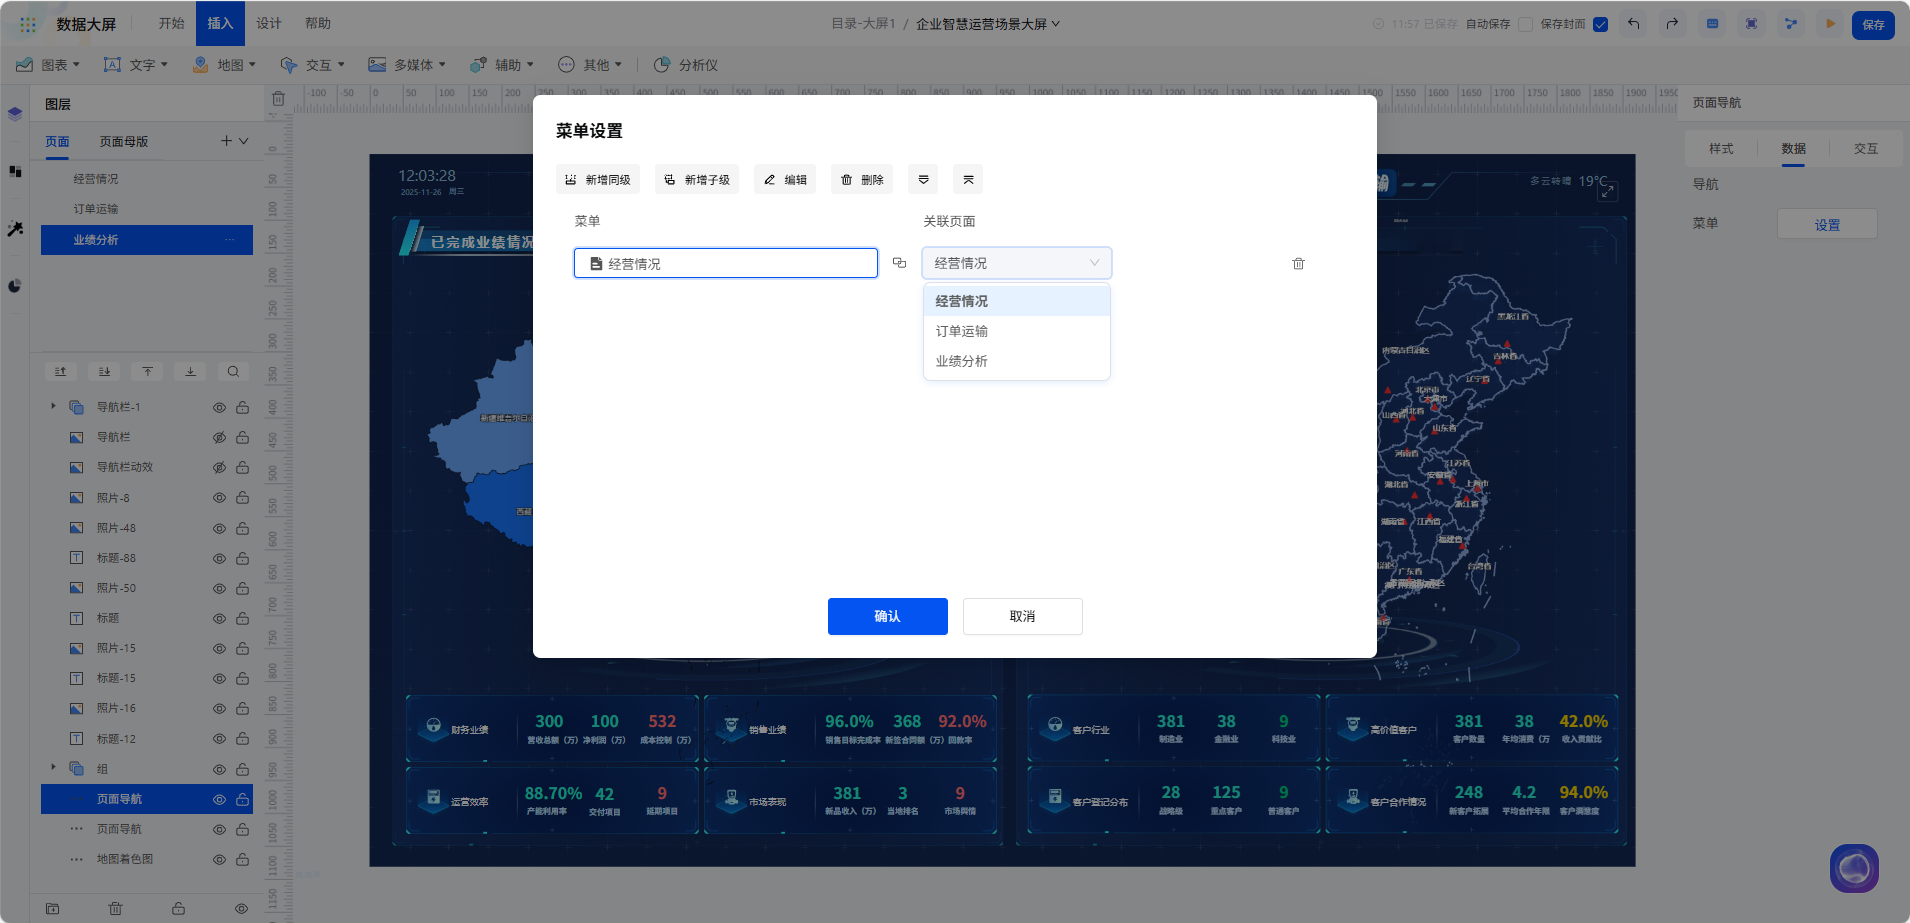Click the redo arrow in top bar
Image resolution: width=1910 pixels, height=923 pixels.
pos(1672,24)
